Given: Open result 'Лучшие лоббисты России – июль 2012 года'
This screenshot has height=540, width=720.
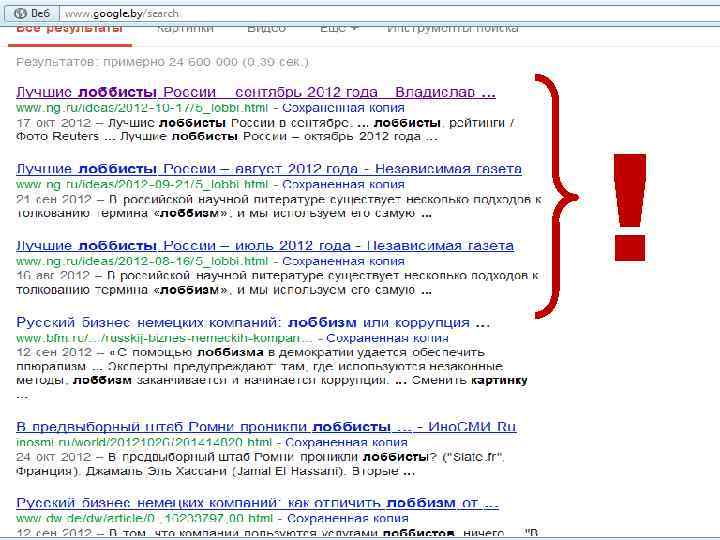Looking at the screenshot, I should (x=265, y=246).
